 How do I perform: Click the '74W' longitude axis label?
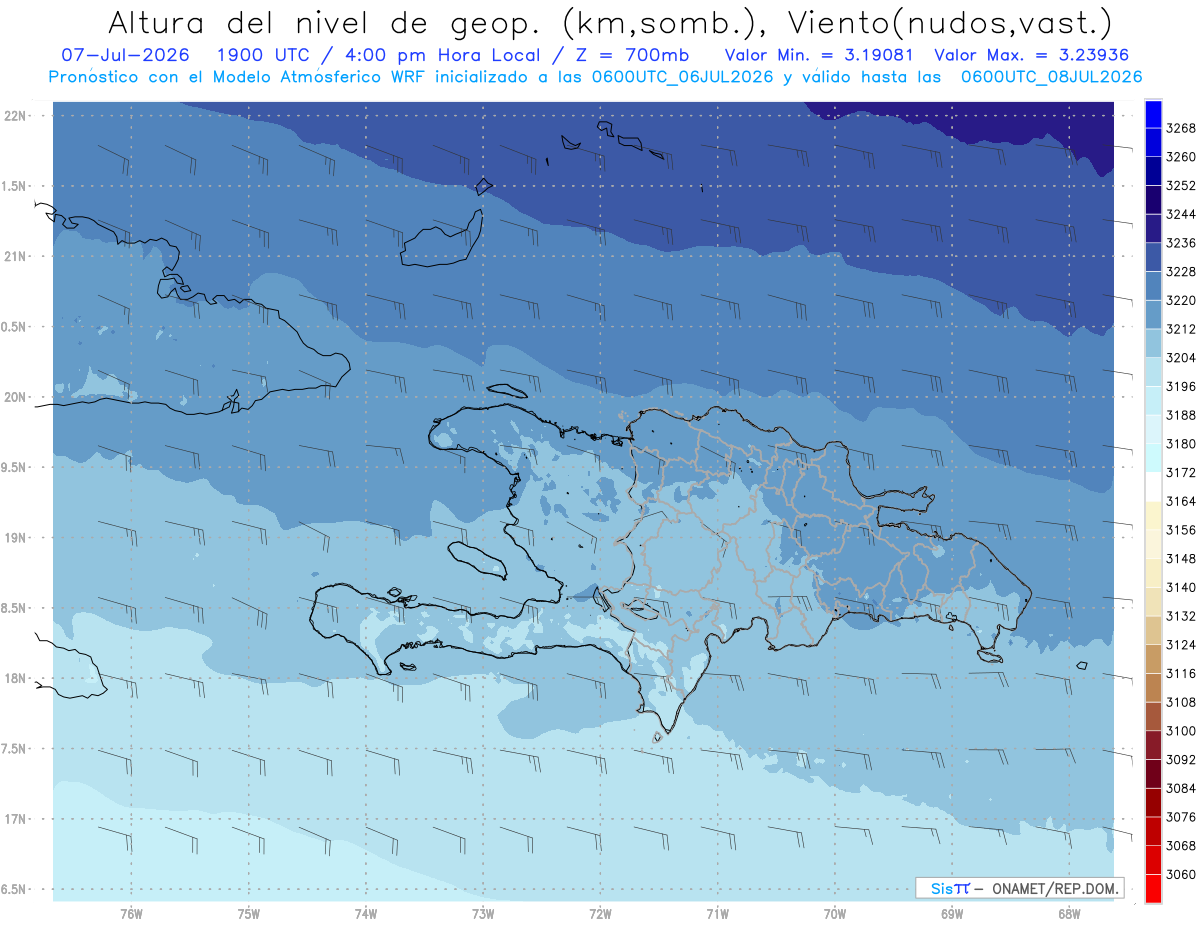coord(366,913)
